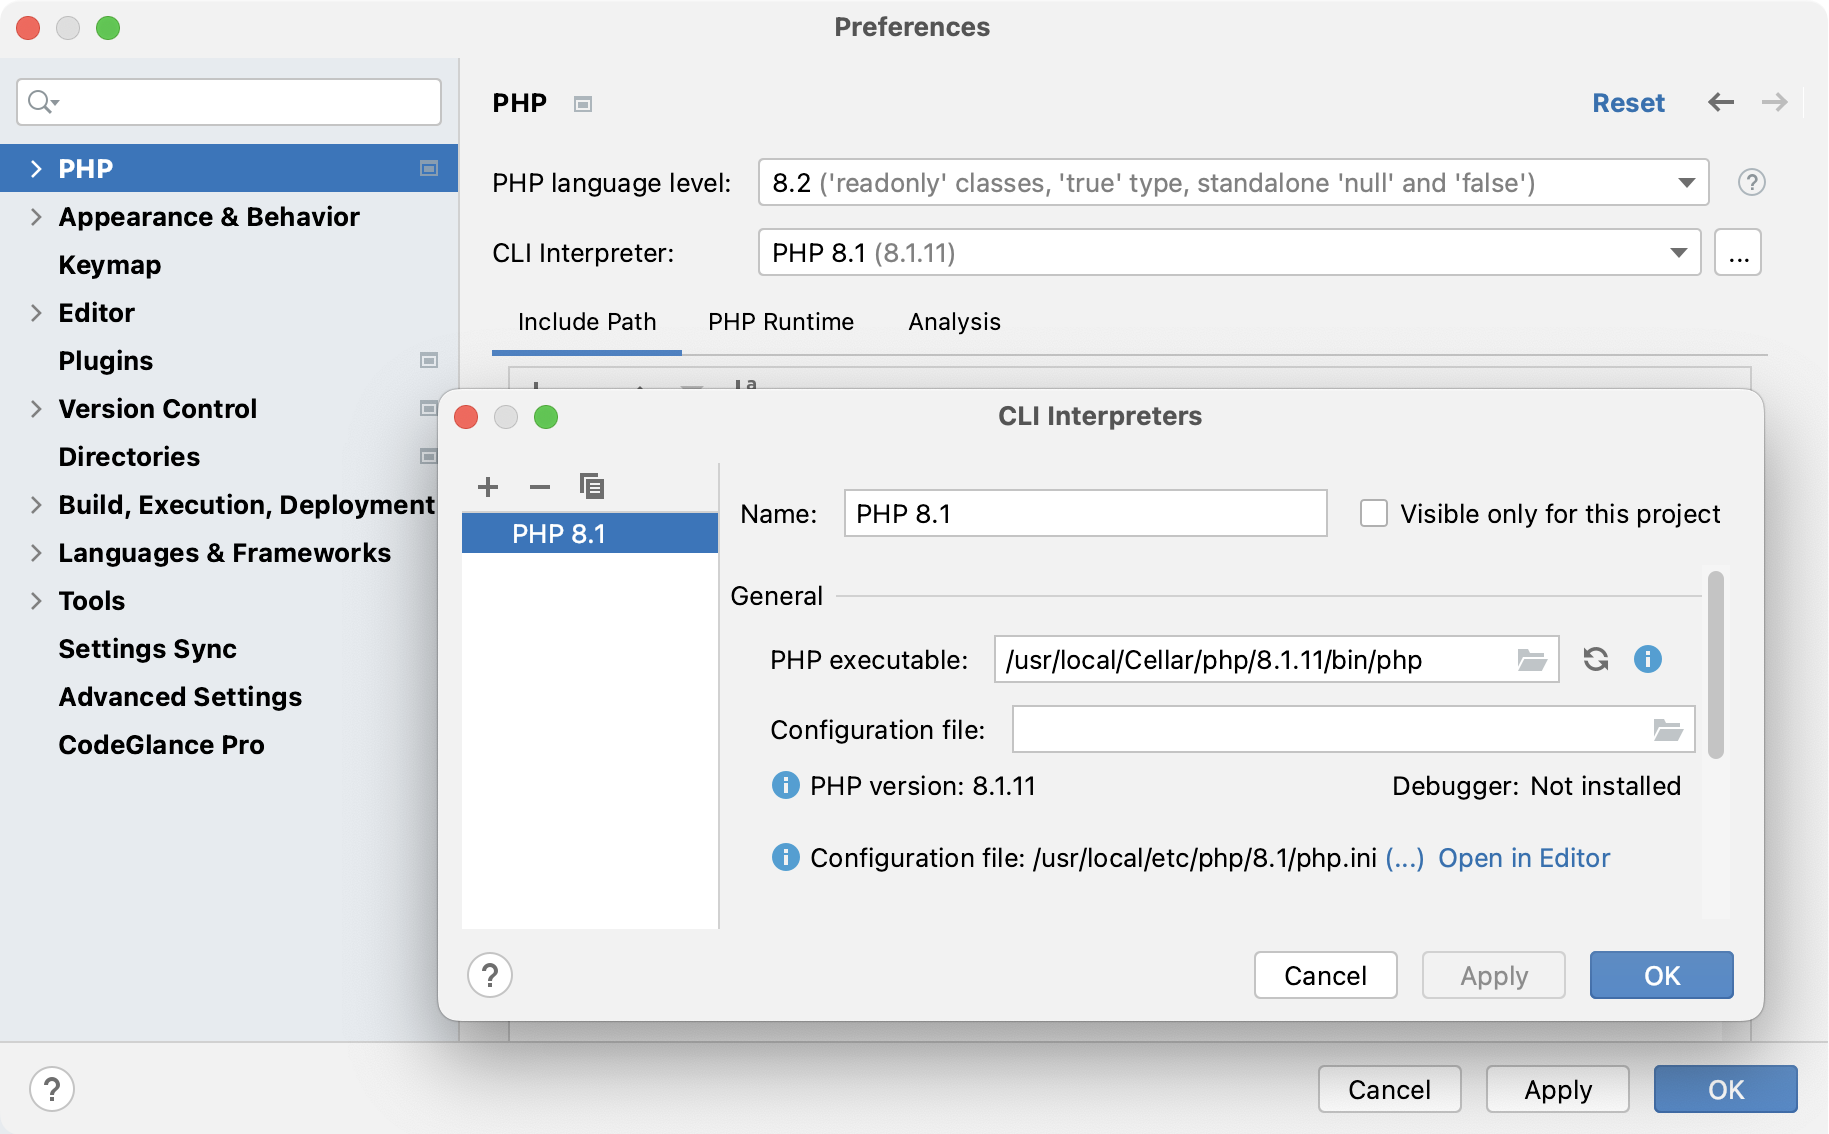The height and width of the screenshot is (1134, 1829).
Task: Switch to the PHP Runtime tab
Action: click(780, 322)
